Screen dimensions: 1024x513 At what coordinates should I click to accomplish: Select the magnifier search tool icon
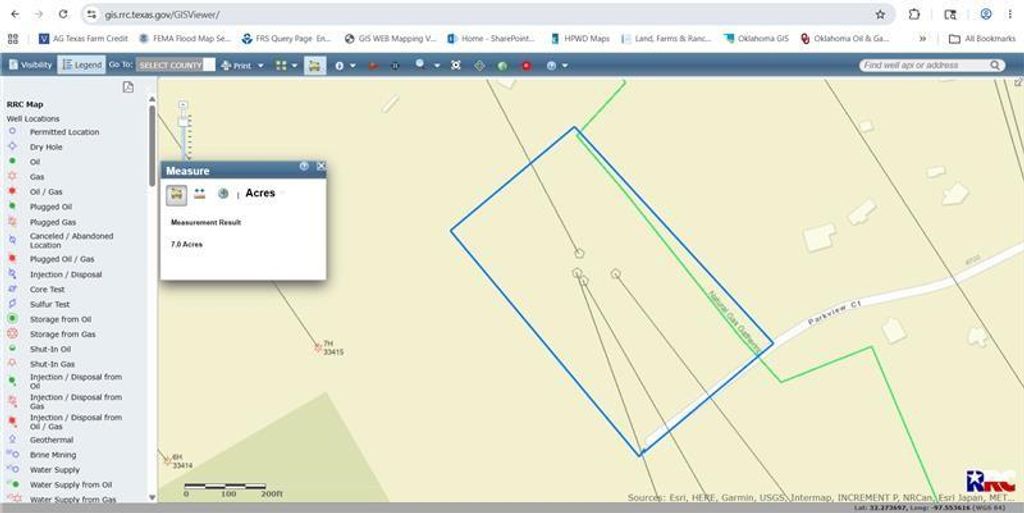420,65
